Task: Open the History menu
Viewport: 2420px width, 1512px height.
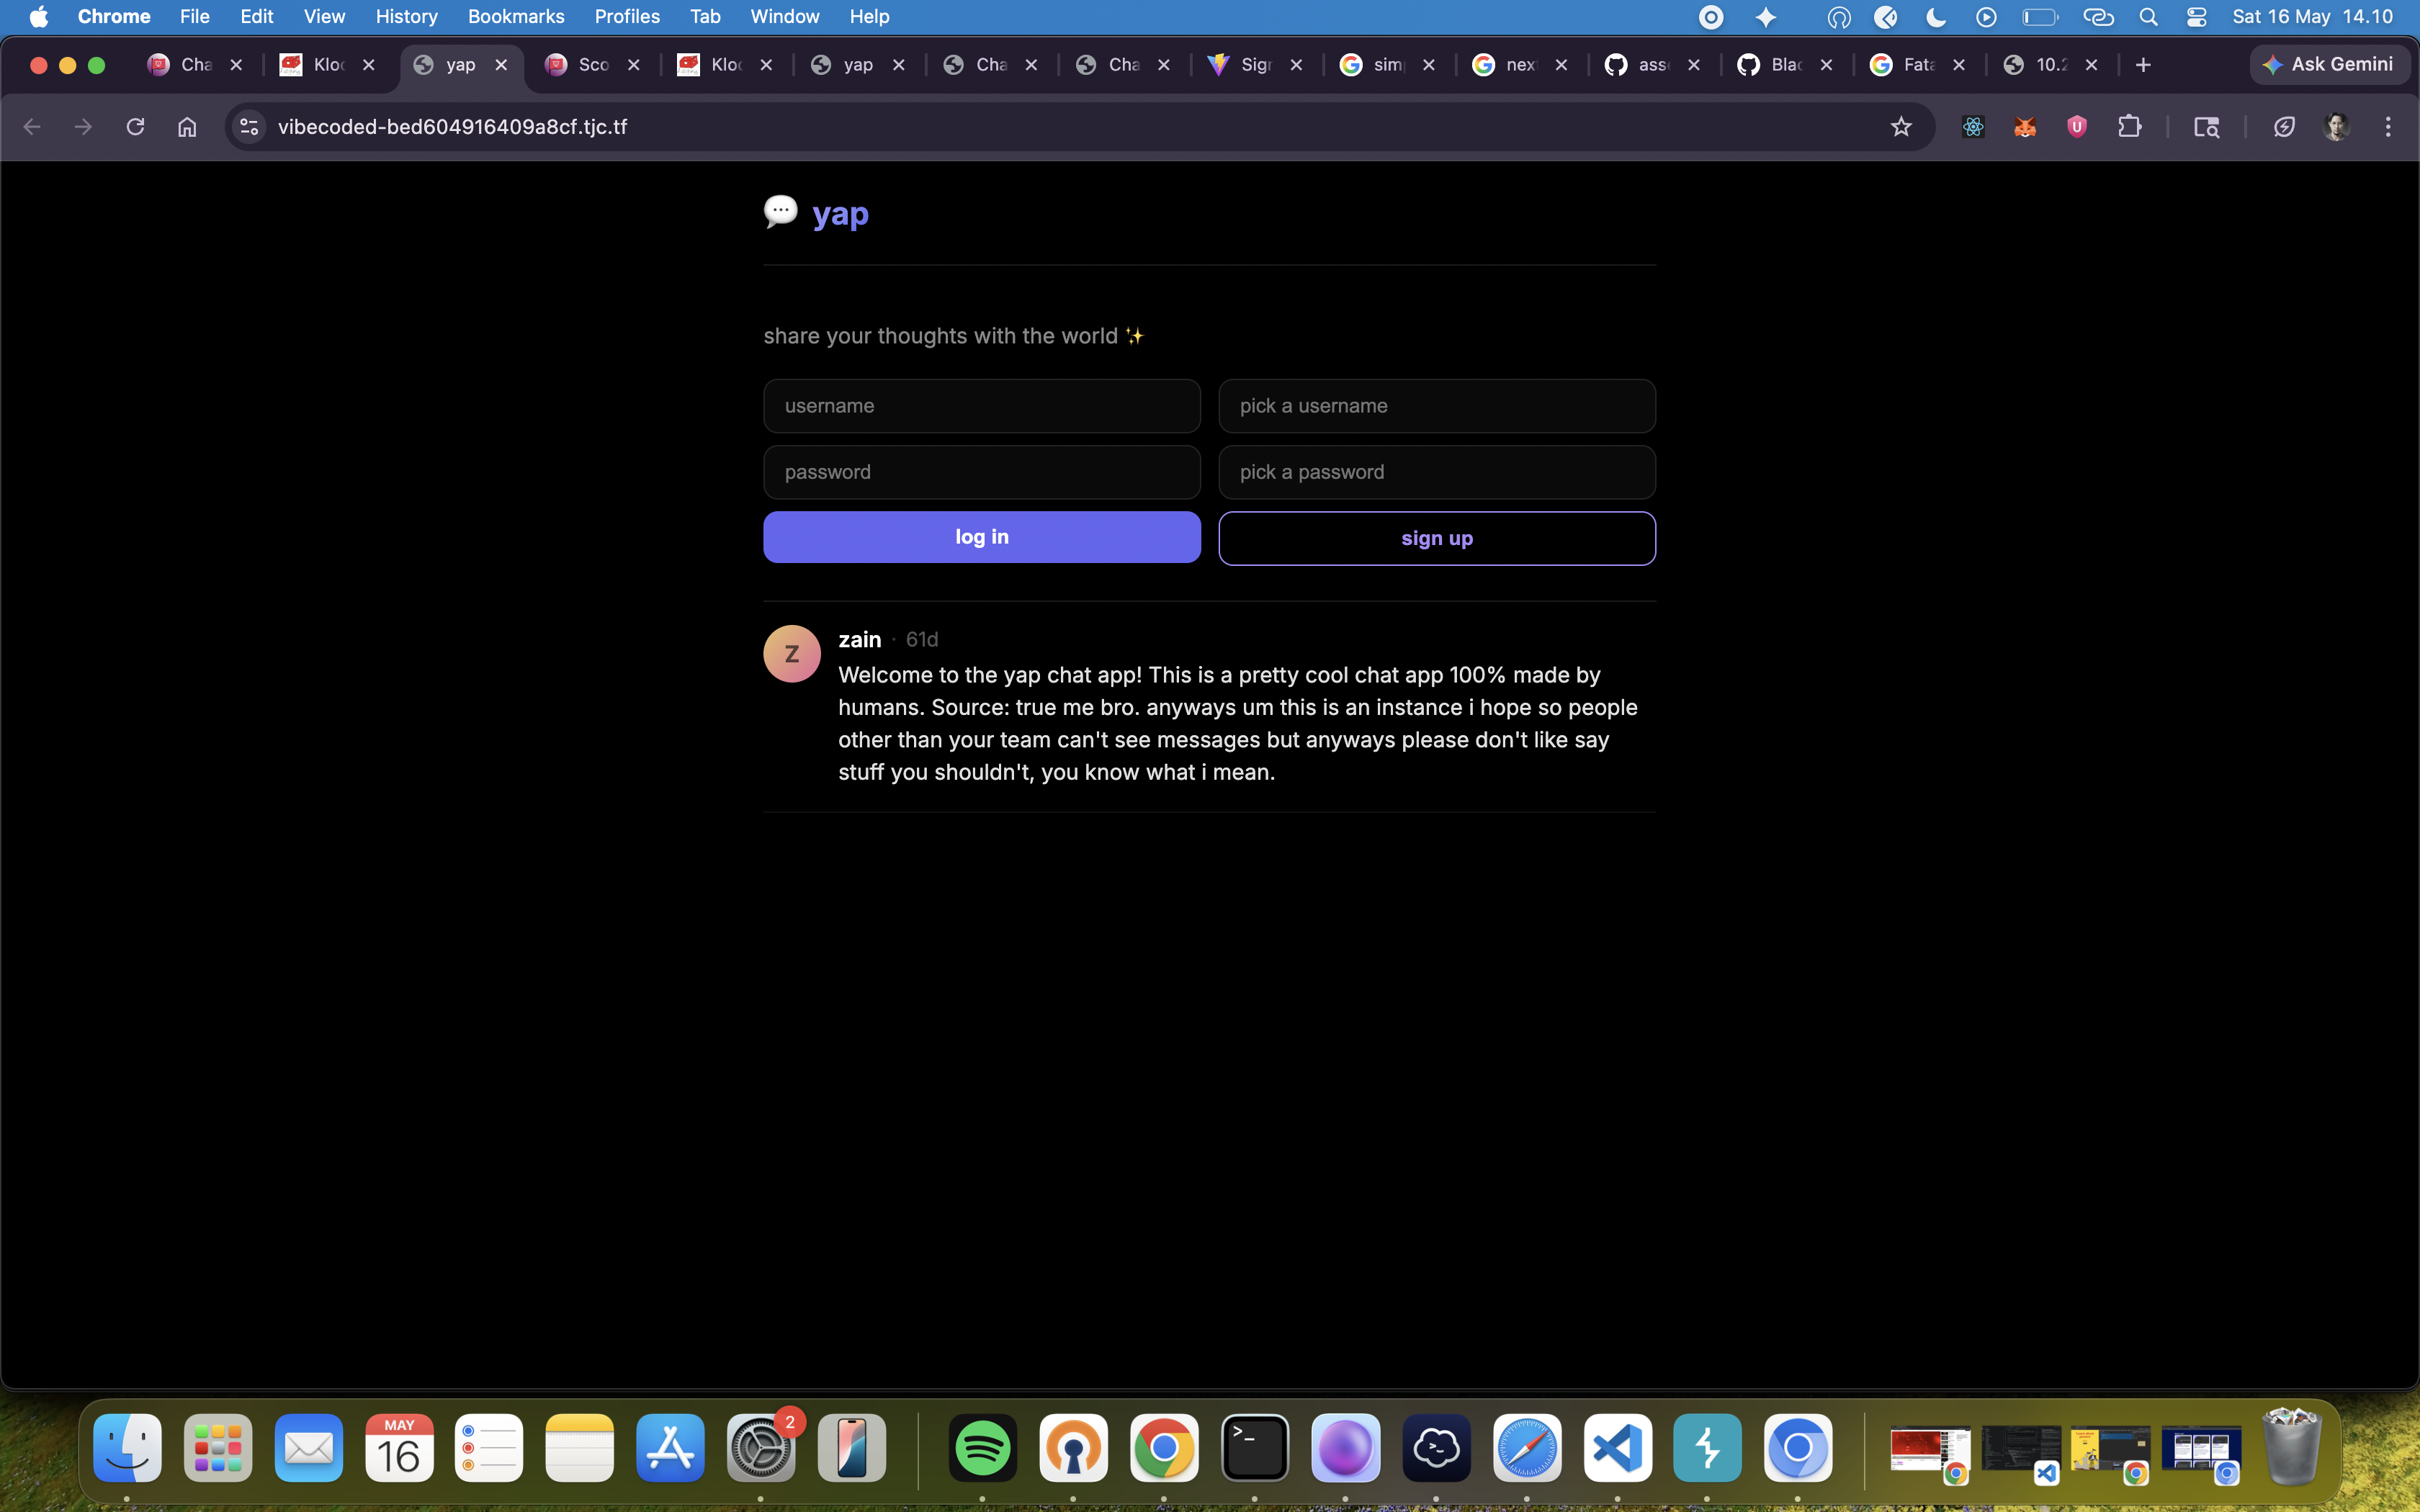Action: (406, 17)
